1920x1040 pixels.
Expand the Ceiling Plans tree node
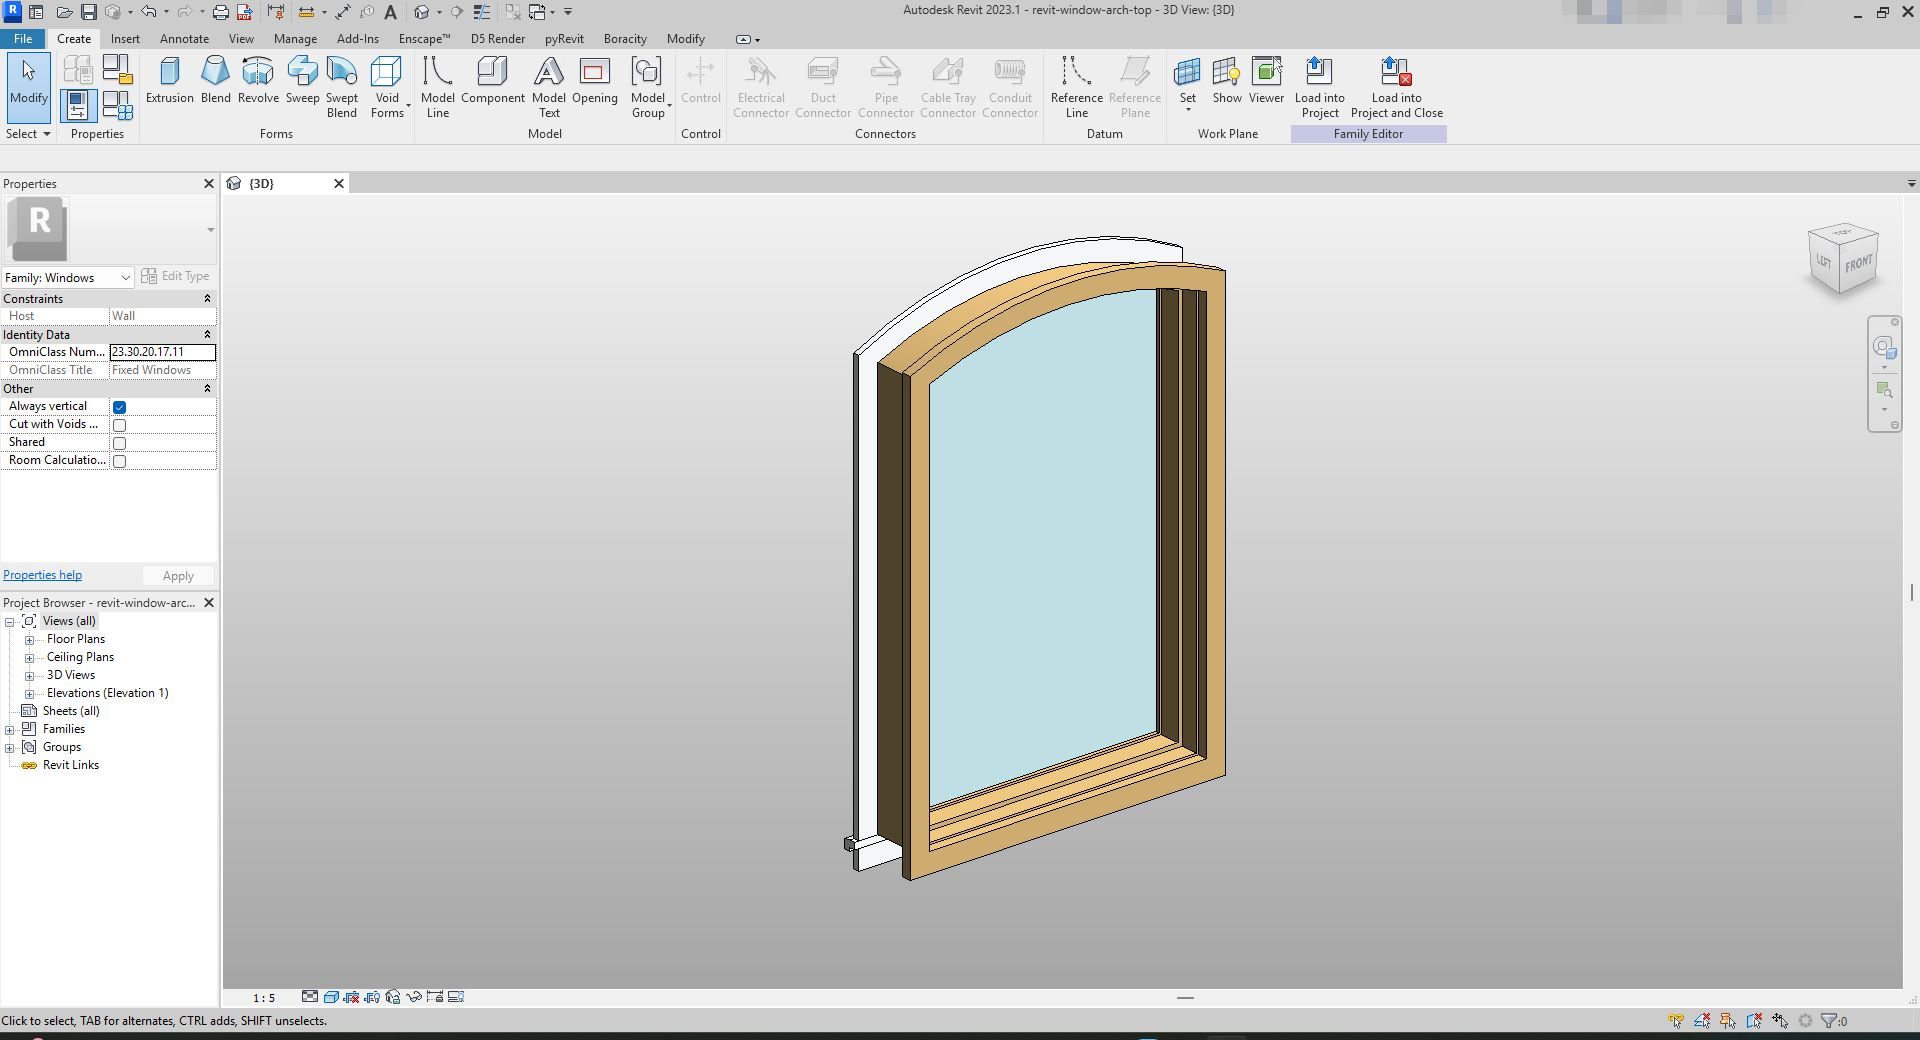30,658
